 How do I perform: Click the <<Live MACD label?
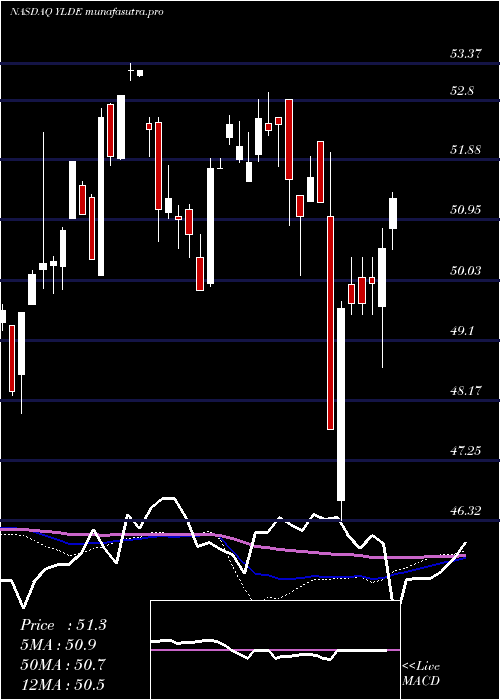421,674
